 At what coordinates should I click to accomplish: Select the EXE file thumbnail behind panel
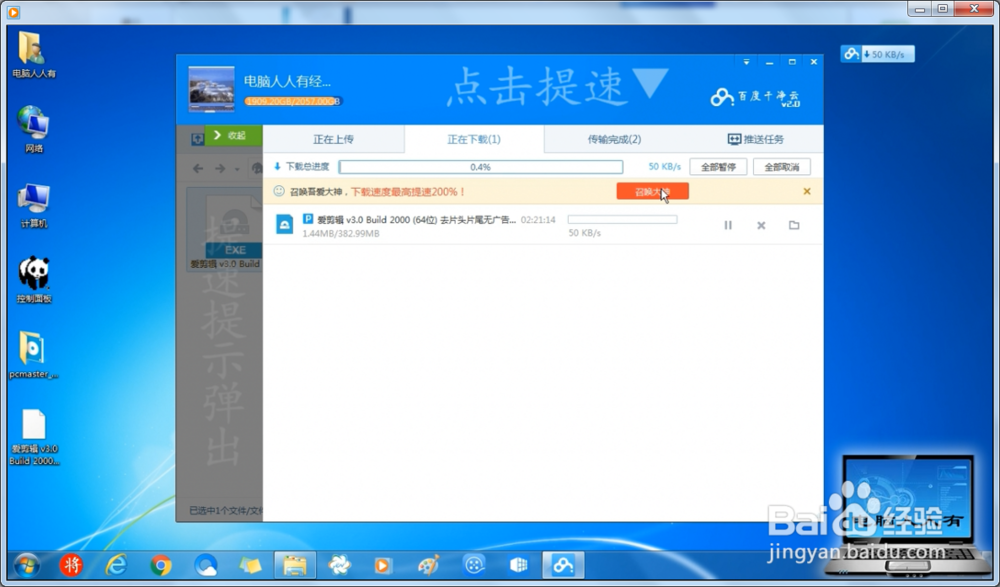point(225,230)
